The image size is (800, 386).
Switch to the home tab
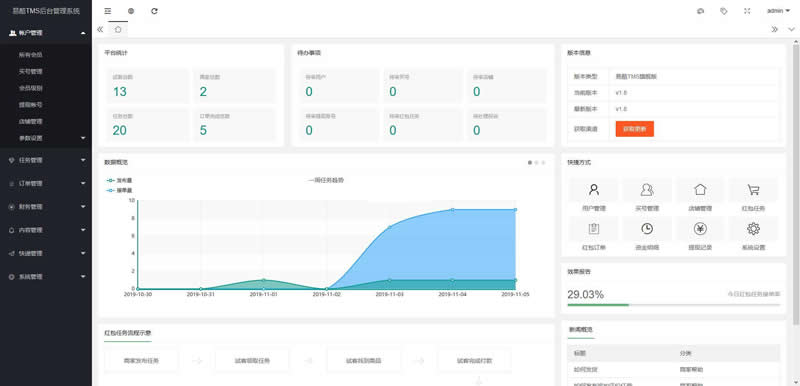tap(118, 30)
